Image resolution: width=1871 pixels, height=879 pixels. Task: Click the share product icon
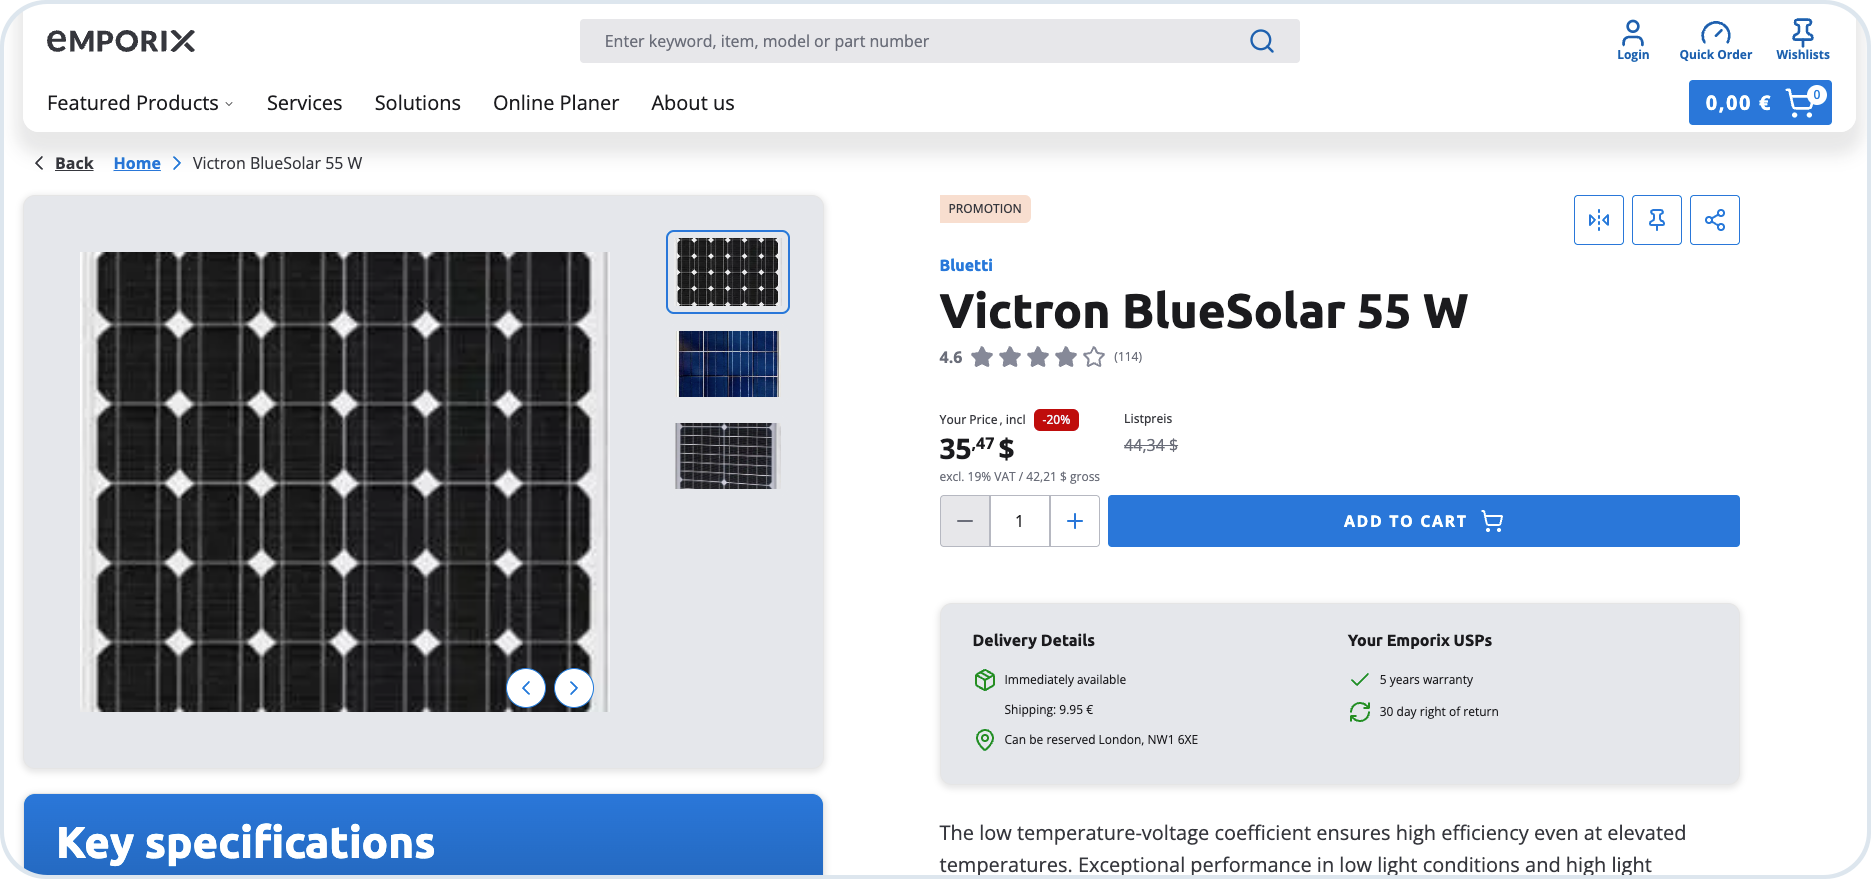[x=1714, y=220]
